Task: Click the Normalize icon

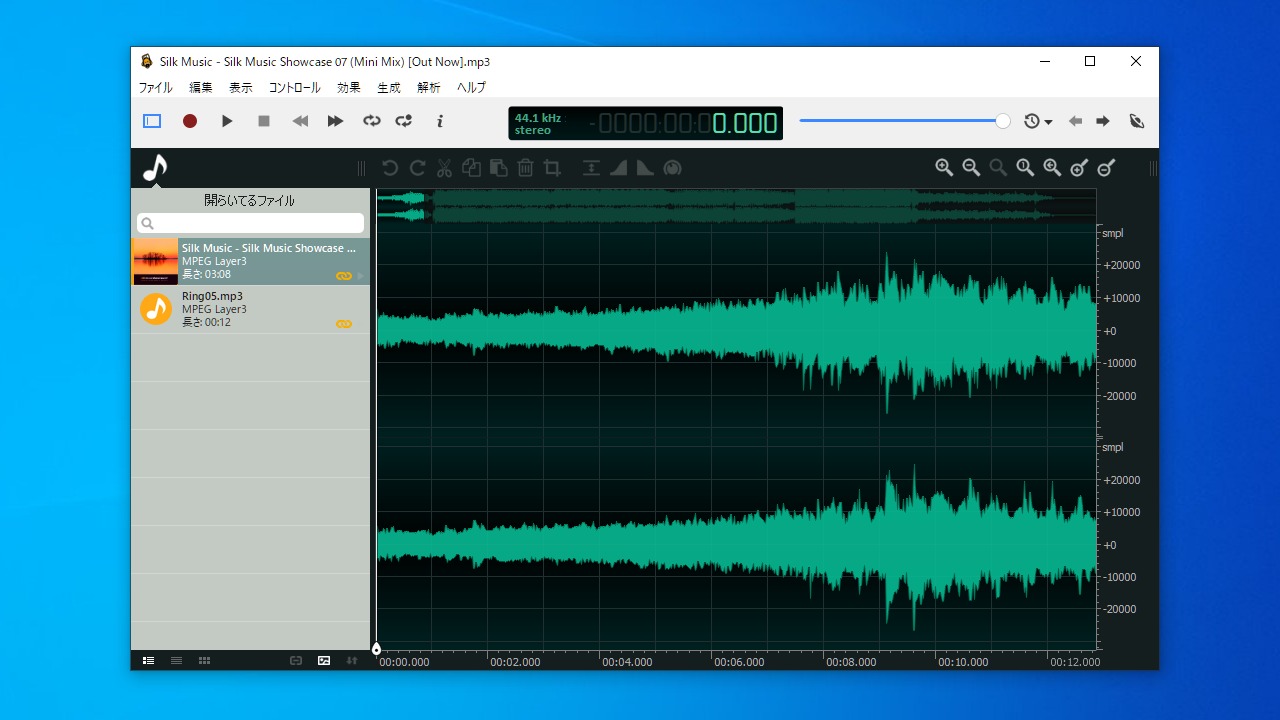Action: tap(592, 168)
